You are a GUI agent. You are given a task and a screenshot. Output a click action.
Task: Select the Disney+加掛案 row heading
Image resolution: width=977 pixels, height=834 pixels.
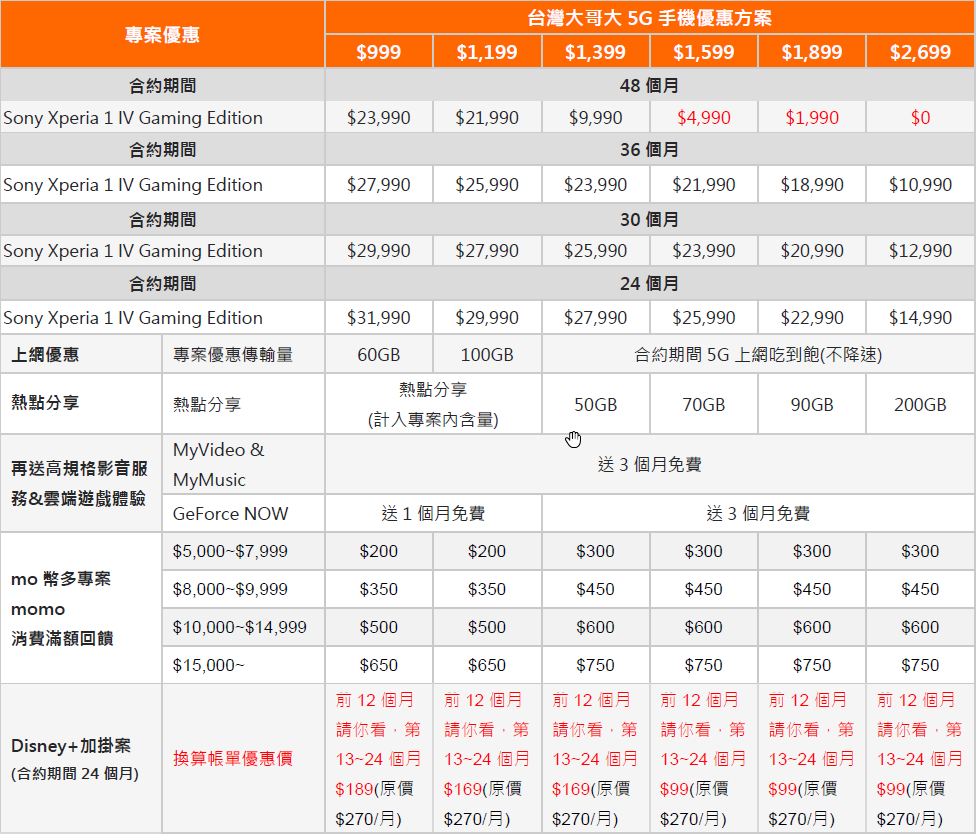pos(70,747)
